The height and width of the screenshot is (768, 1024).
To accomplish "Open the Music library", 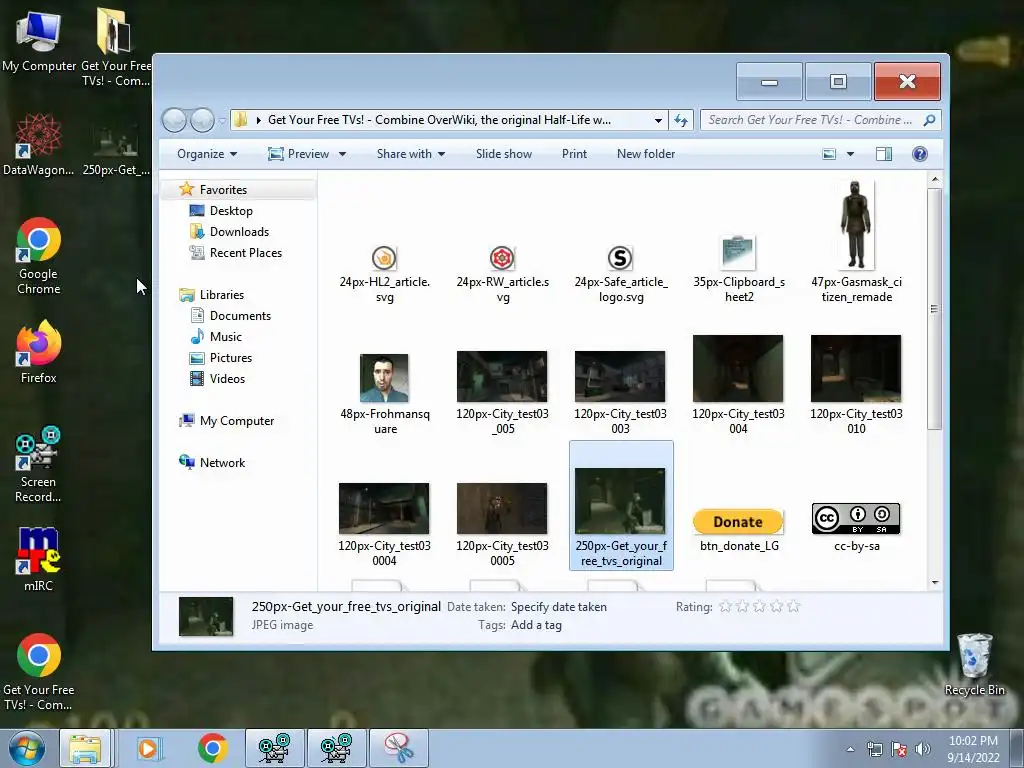I will click(x=225, y=336).
